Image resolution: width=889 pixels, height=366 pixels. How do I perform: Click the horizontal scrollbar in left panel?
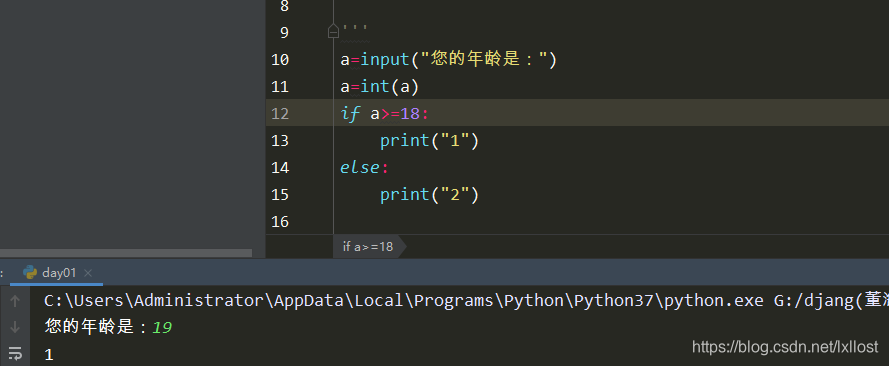tap(126, 253)
